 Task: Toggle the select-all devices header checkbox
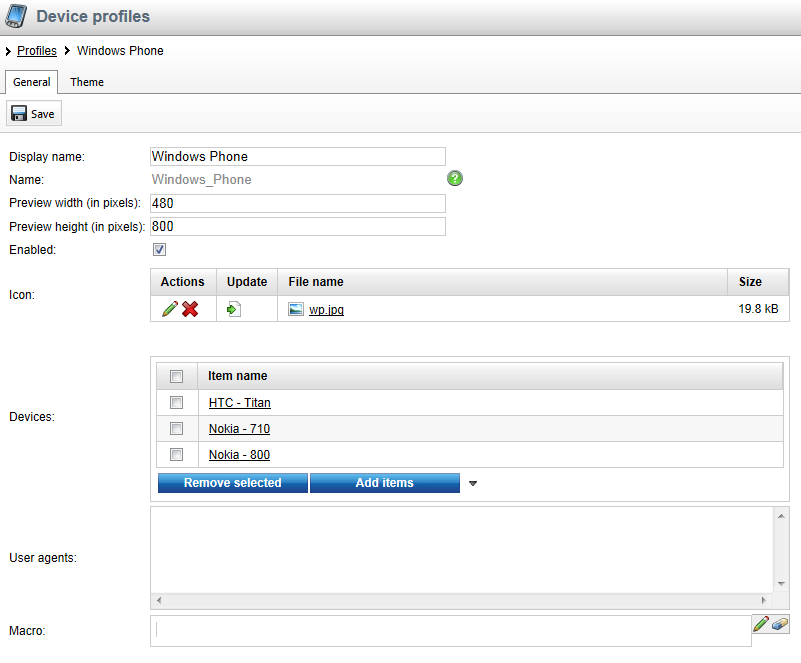pos(177,377)
